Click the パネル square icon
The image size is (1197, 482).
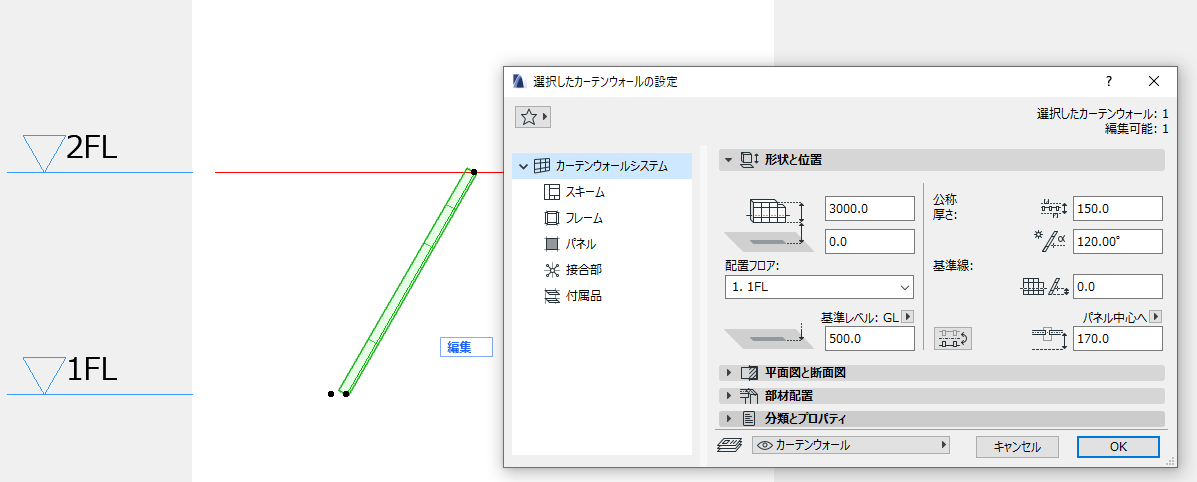tap(551, 244)
